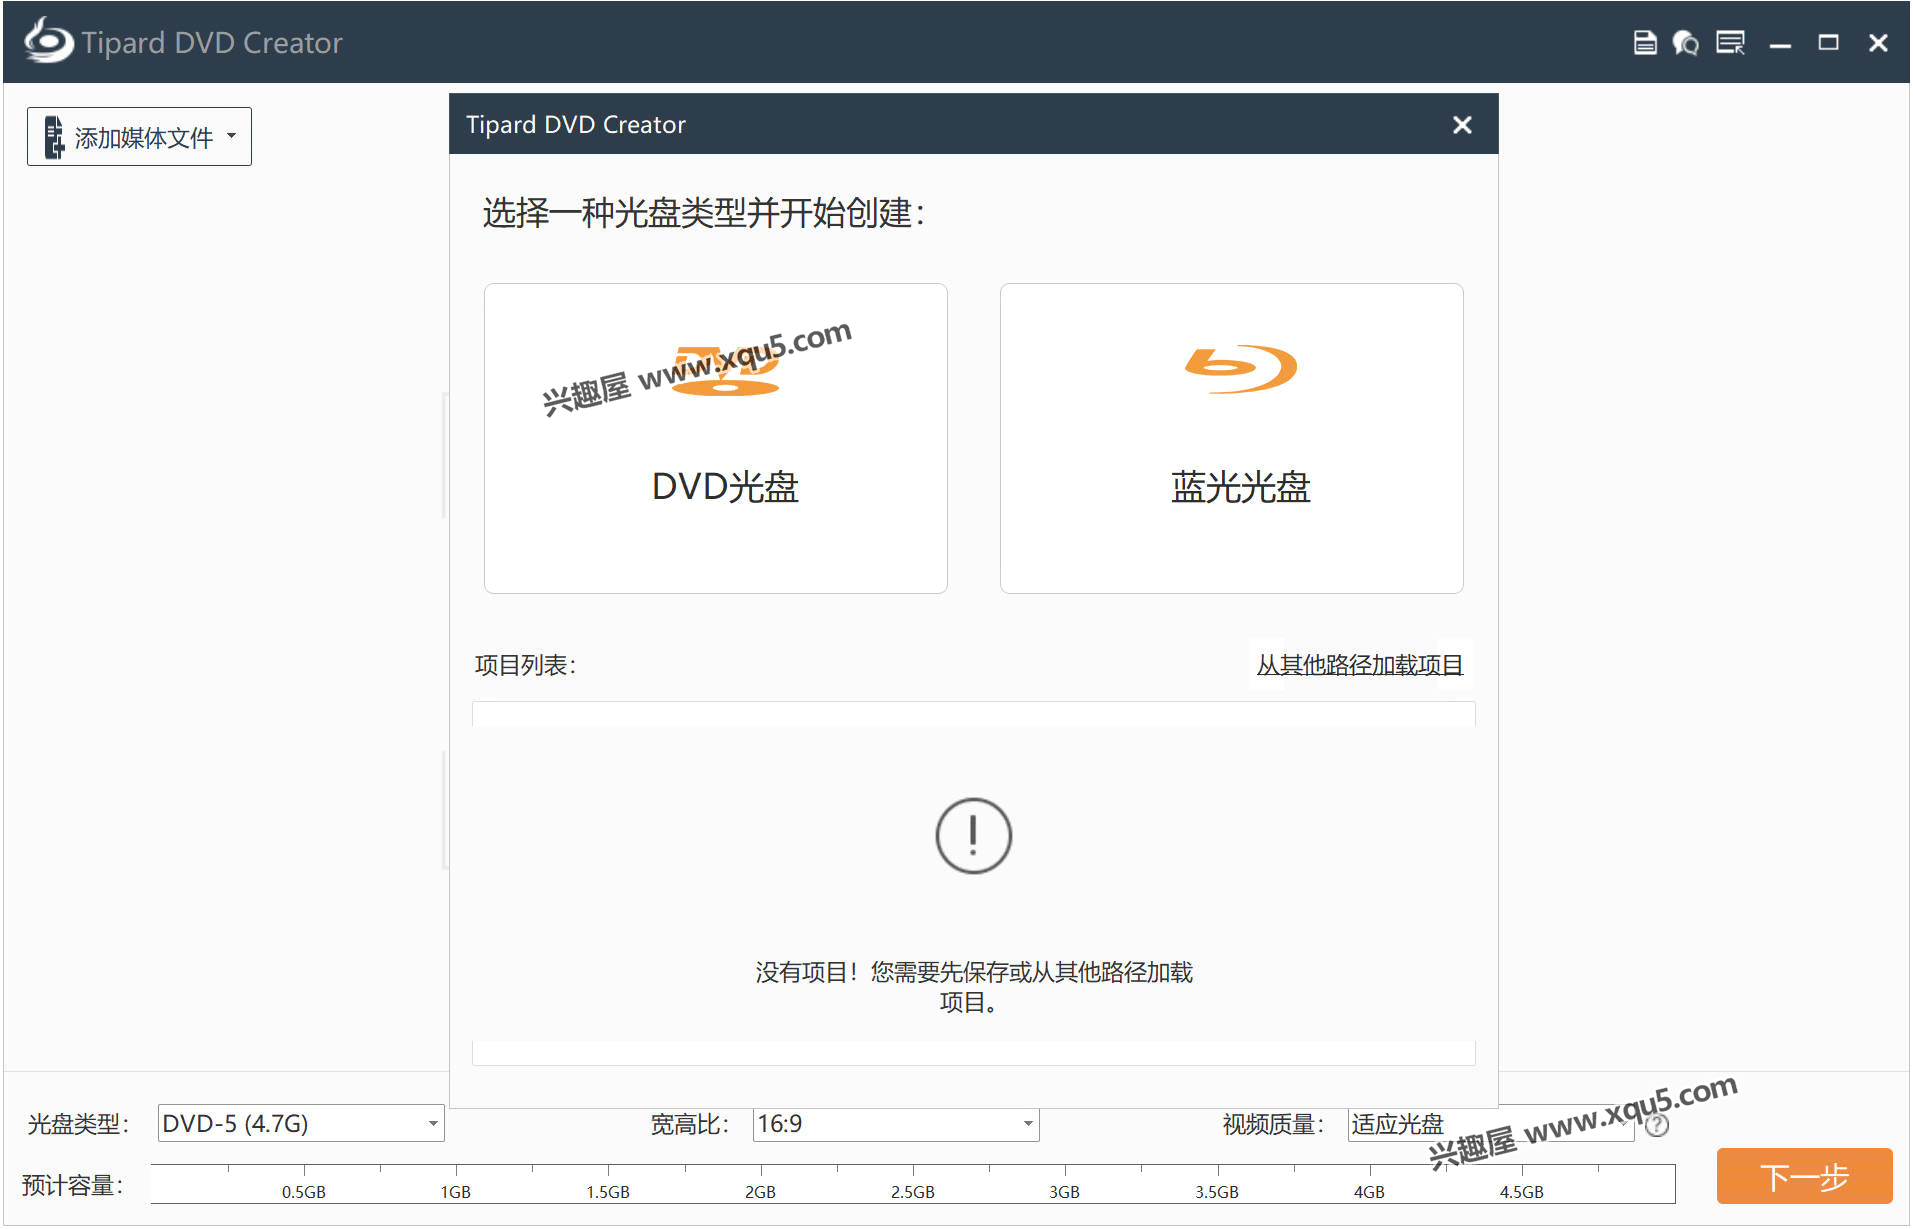Screen dimensions: 1913x1229
Task: Click the 4.5GB mark on capacity bar
Action: coord(1521,1192)
